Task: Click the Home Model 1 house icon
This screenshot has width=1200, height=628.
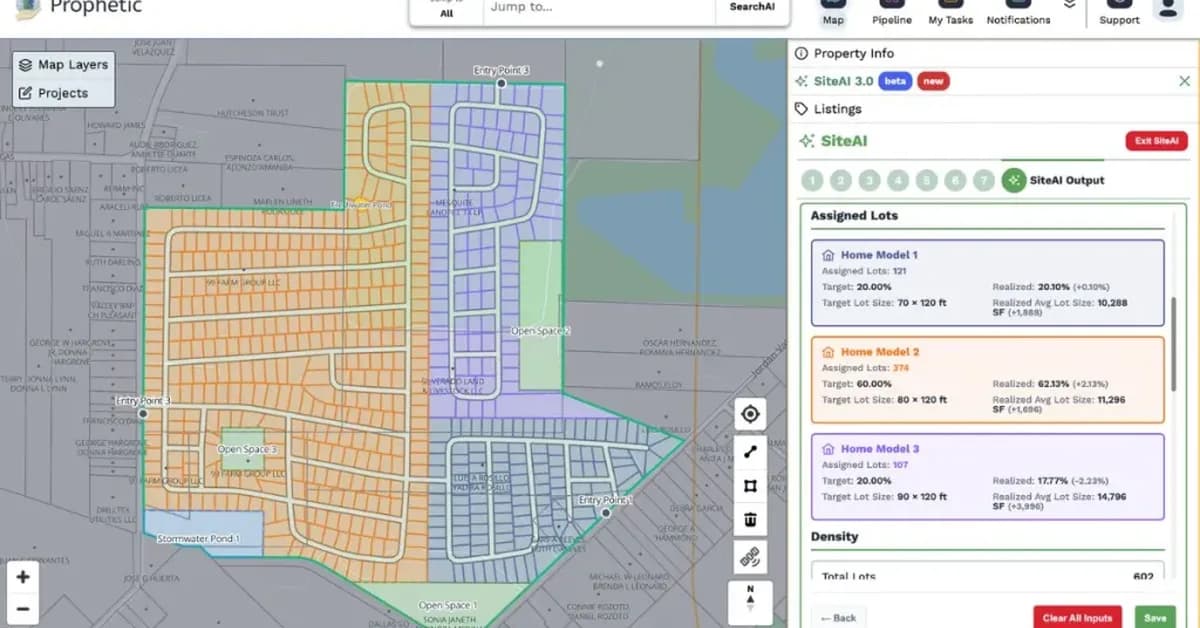Action: point(828,255)
